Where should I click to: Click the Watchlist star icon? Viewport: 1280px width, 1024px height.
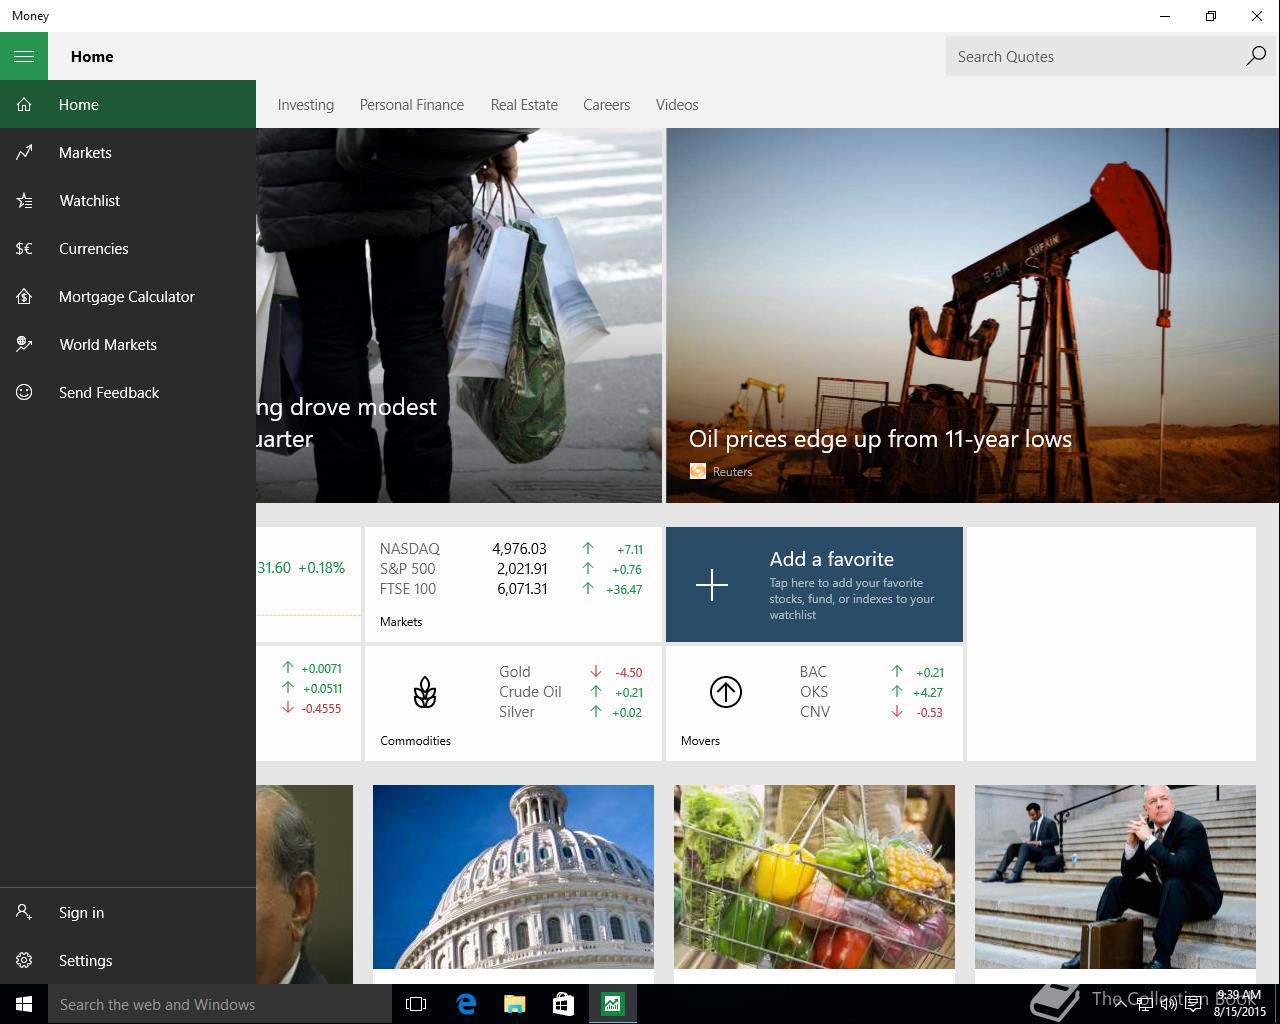coord(24,200)
